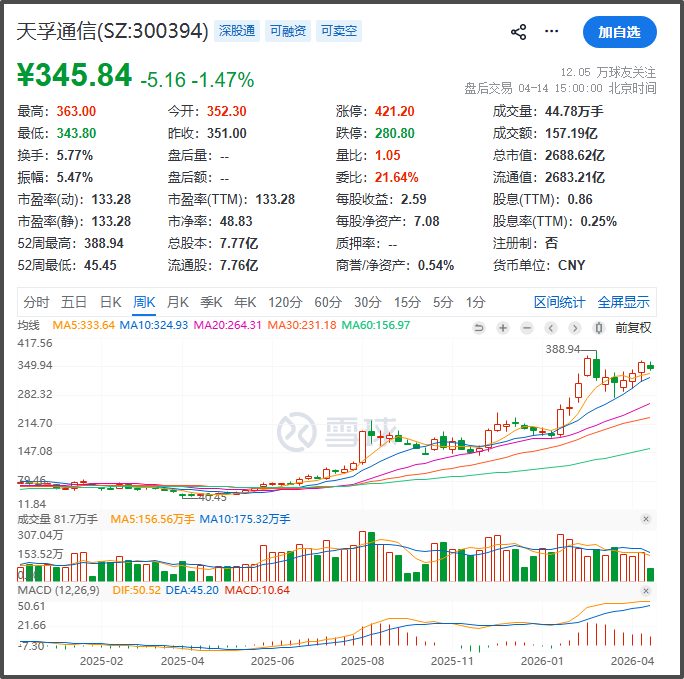Screen dimensions: 684x679
Task: Switch to the 分时 chart tab
Action: click(36, 302)
